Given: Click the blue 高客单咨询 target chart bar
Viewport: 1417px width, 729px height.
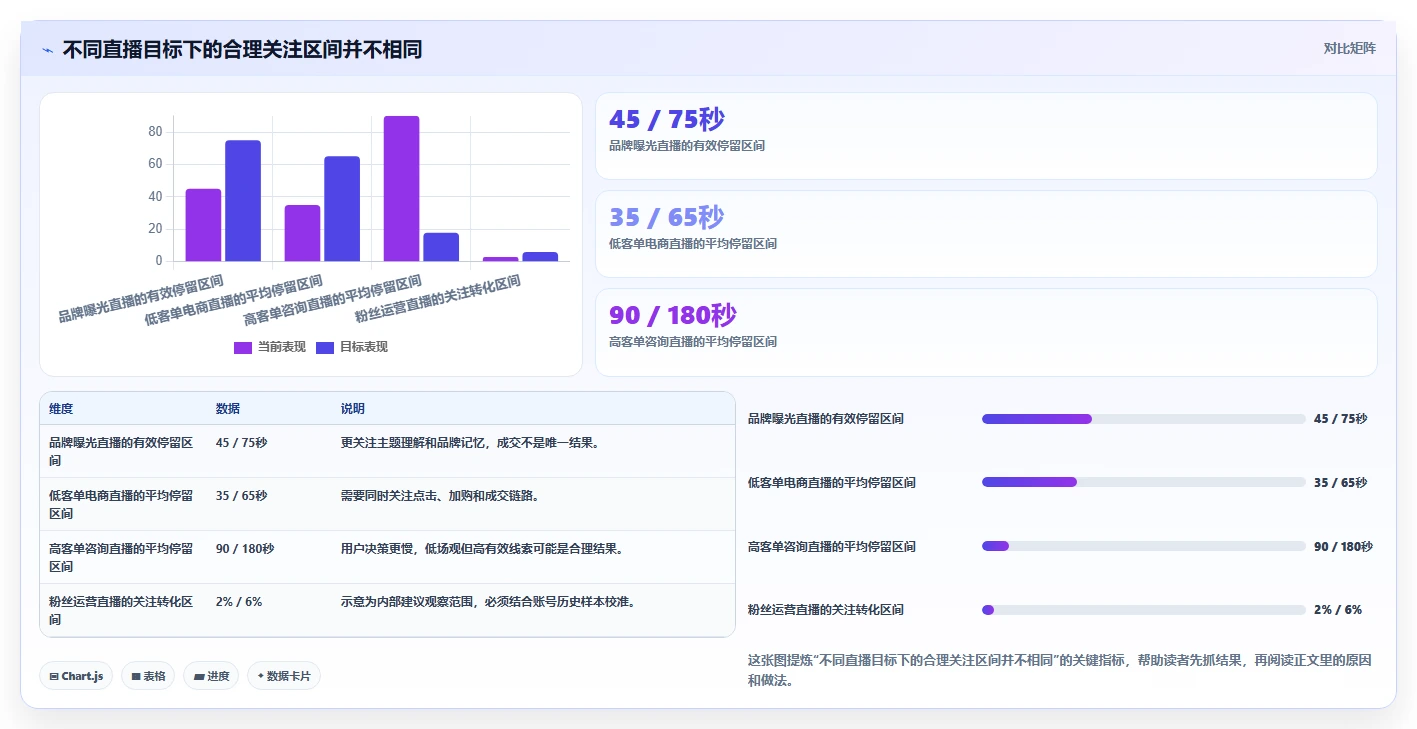Looking at the screenshot, I should (x=441, y=247).
